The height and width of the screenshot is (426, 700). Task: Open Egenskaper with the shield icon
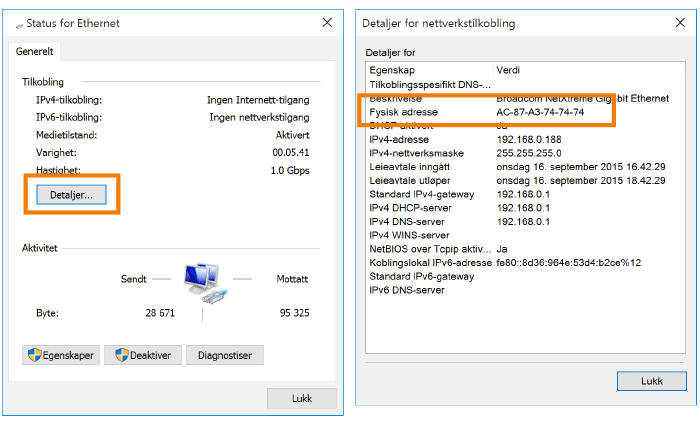(62, 355)
